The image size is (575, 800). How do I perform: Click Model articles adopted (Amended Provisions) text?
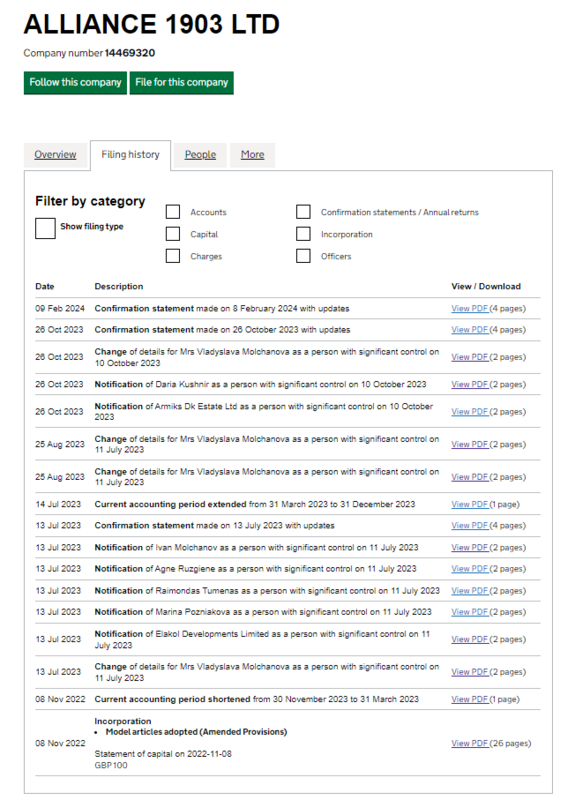(x=196, y=732)
